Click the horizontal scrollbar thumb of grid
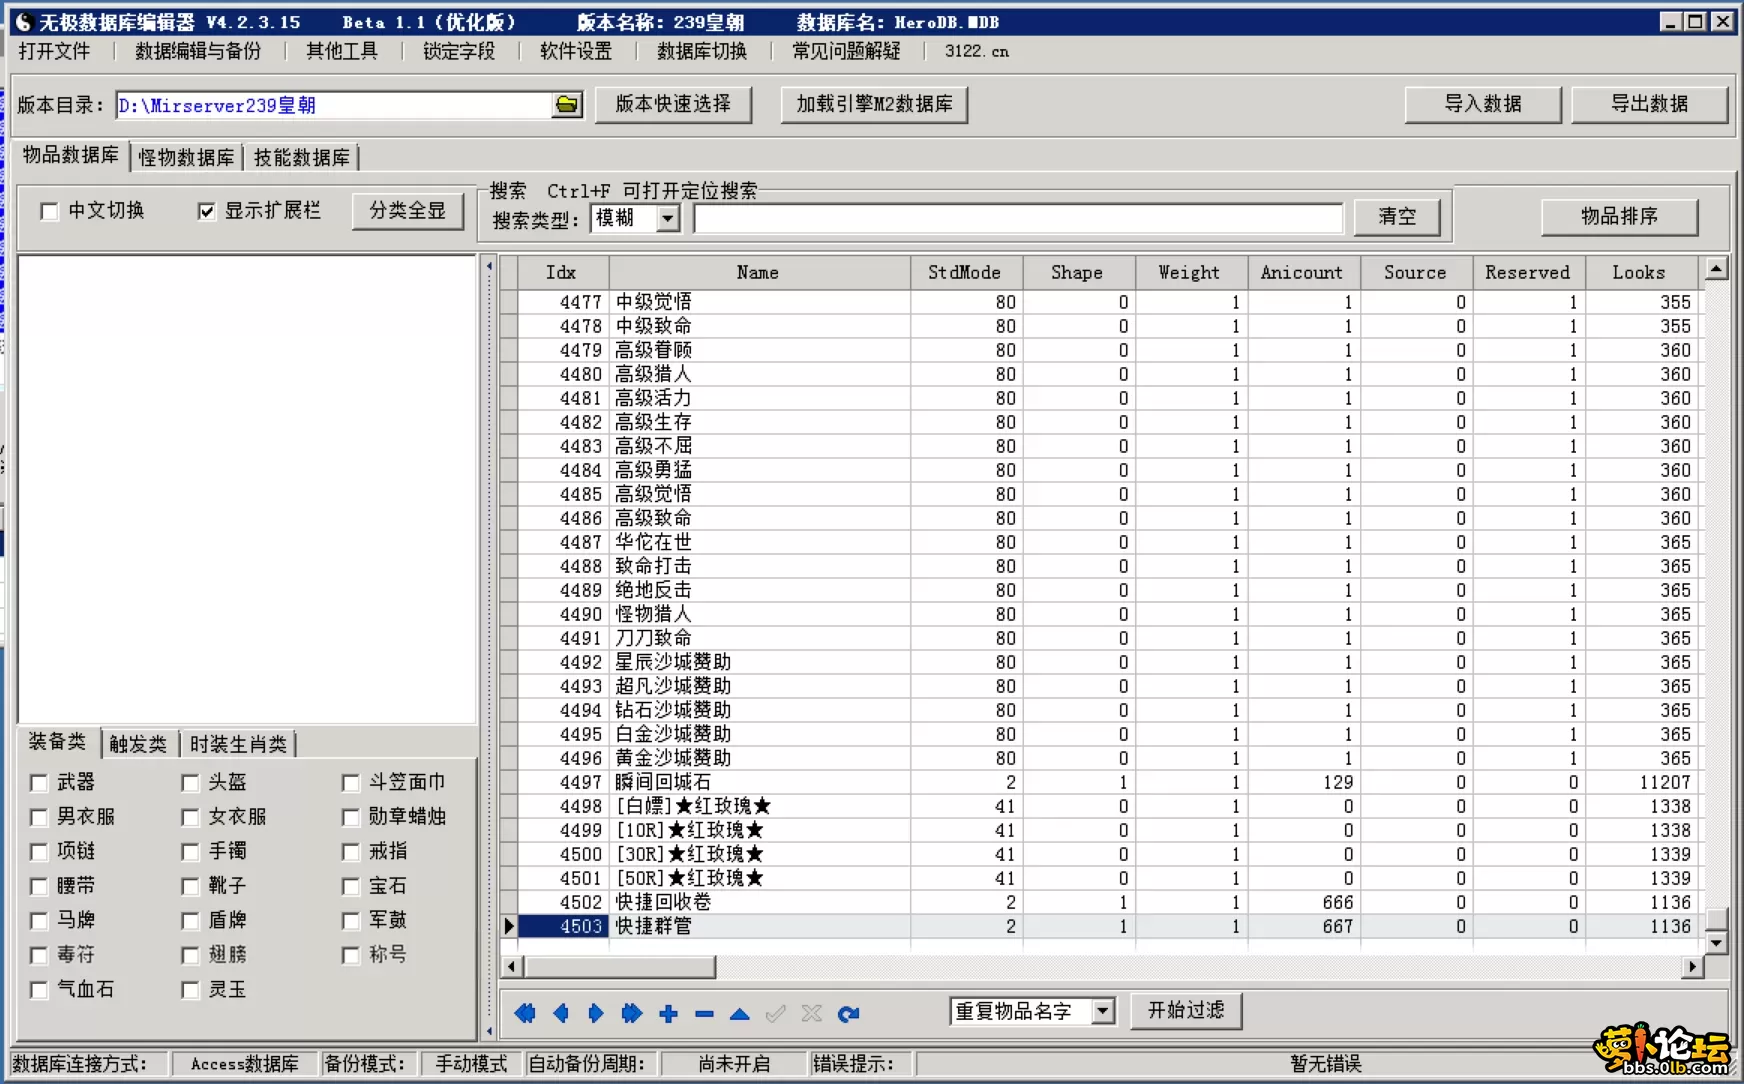The height and width of the screenshot is (1084, 1744). 620,967
